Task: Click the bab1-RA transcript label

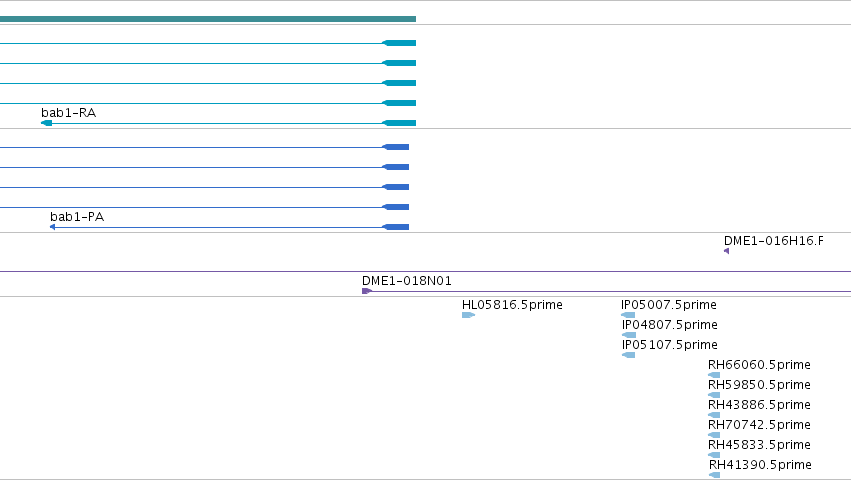Action: (x=68, y=113)
